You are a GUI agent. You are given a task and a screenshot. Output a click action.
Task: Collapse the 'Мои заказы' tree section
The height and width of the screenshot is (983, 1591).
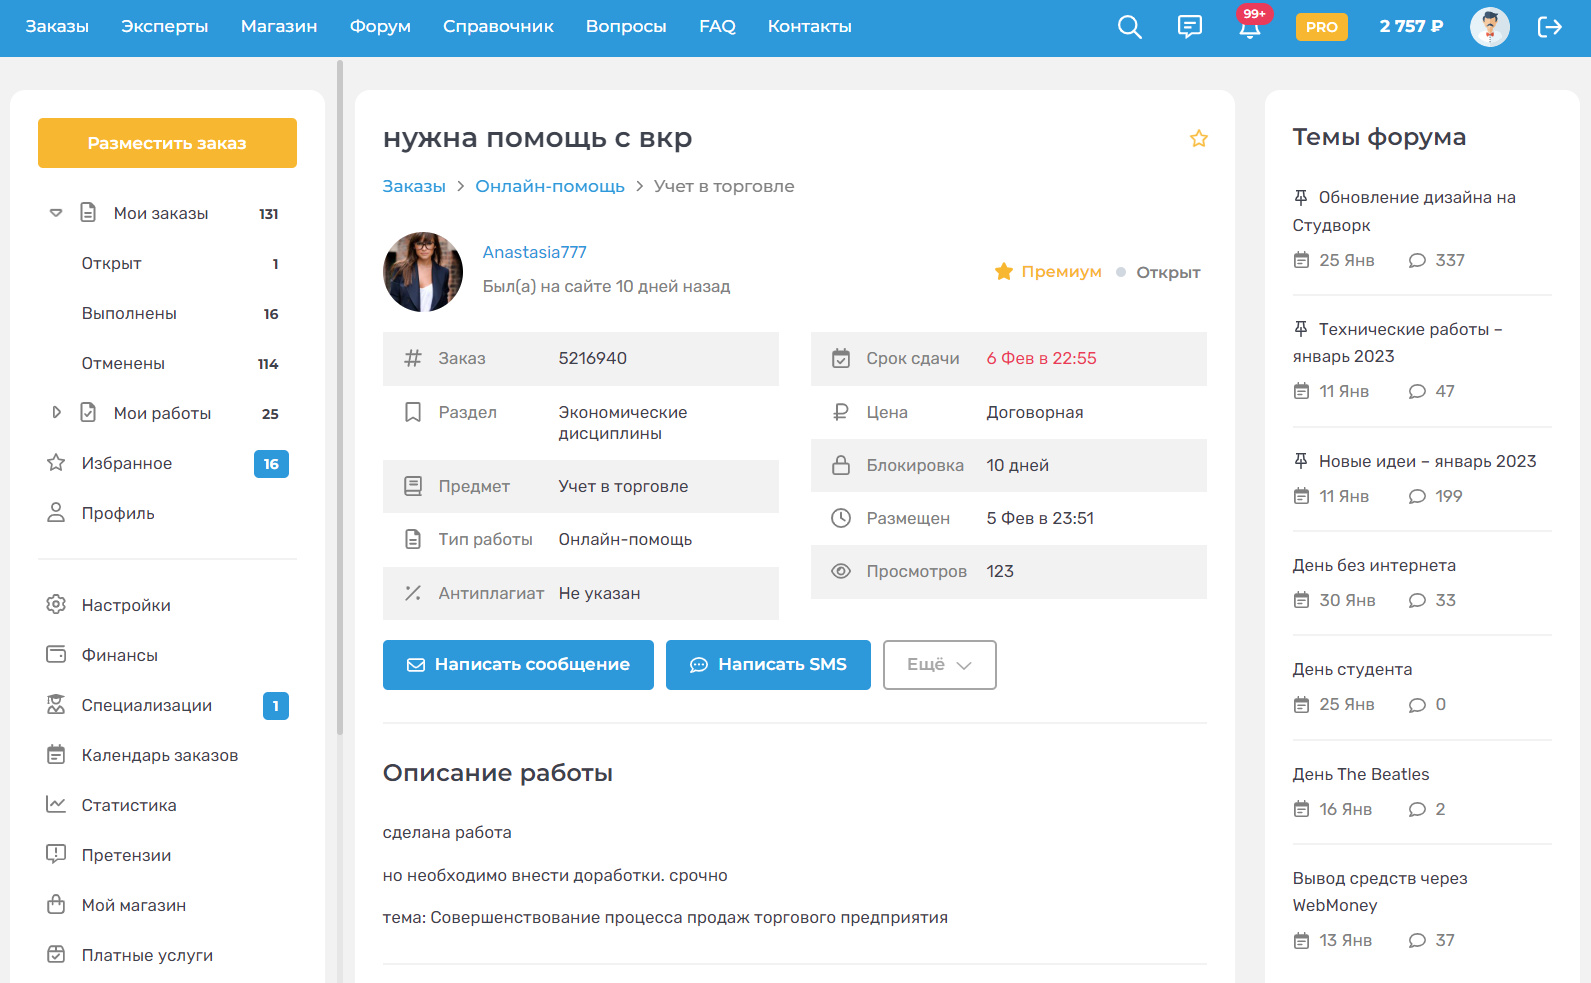[56, 213]
